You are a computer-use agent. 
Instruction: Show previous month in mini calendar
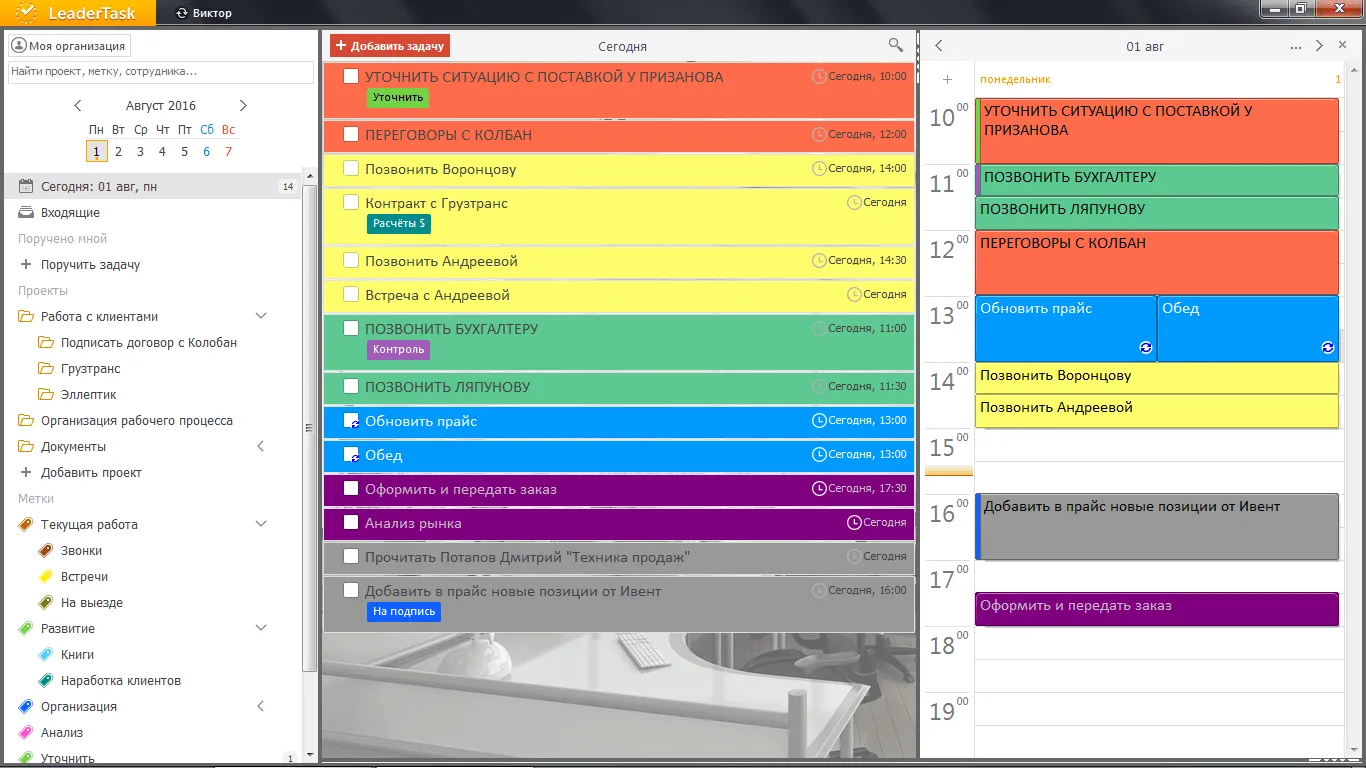click(78, 106)
